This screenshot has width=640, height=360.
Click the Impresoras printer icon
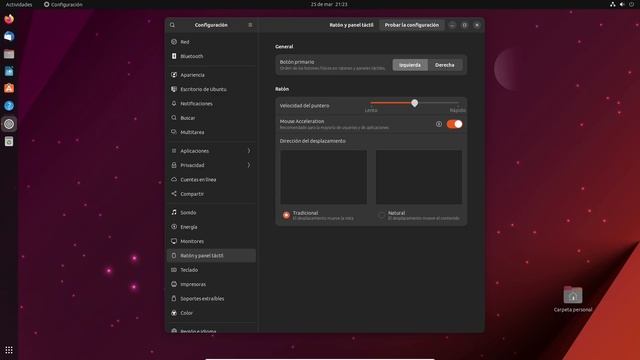174,284
